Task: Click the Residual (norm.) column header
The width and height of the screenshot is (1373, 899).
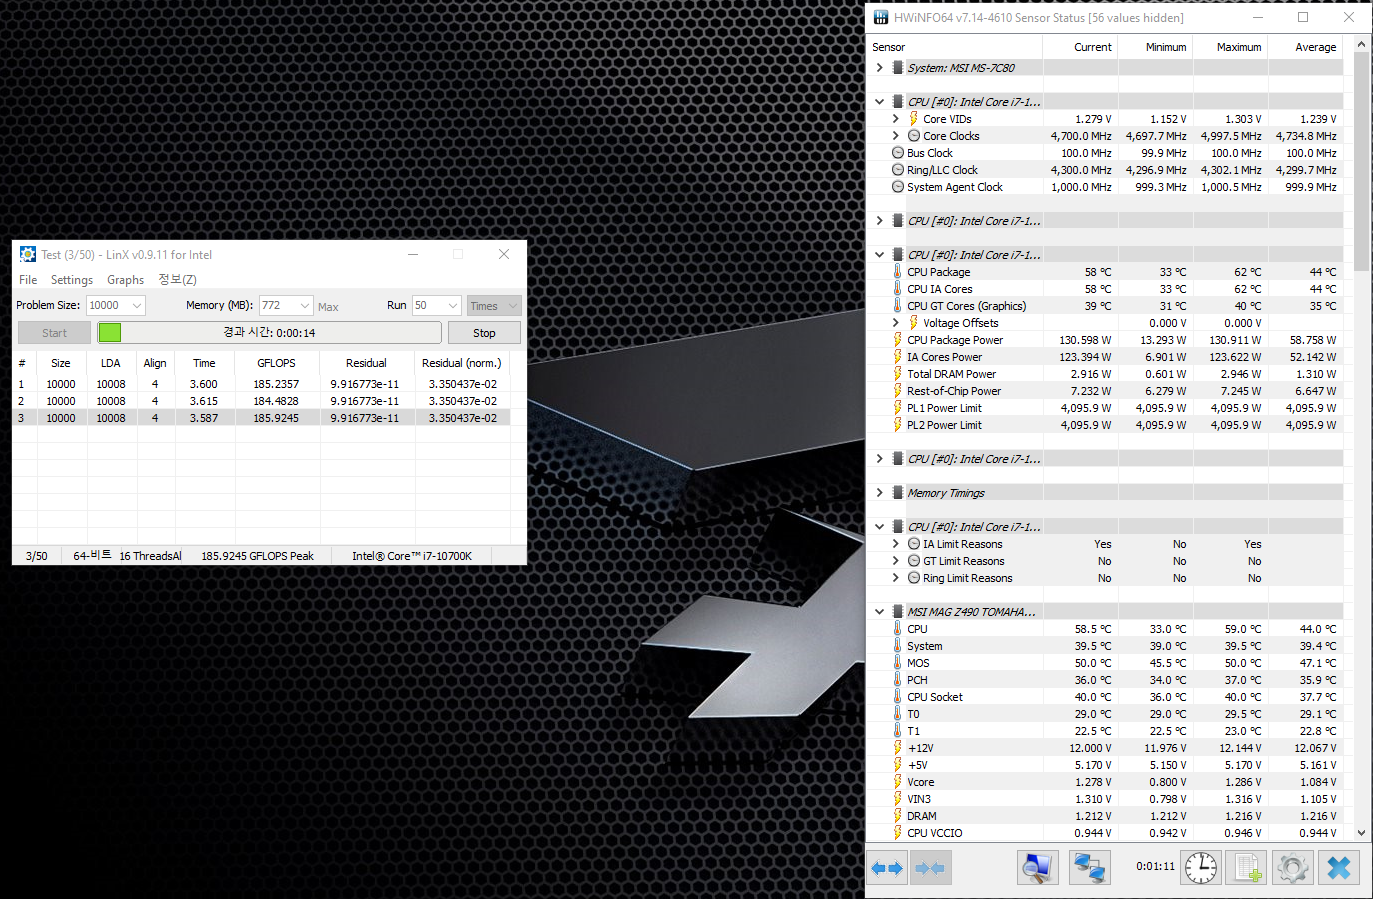Action: (462, 363)
